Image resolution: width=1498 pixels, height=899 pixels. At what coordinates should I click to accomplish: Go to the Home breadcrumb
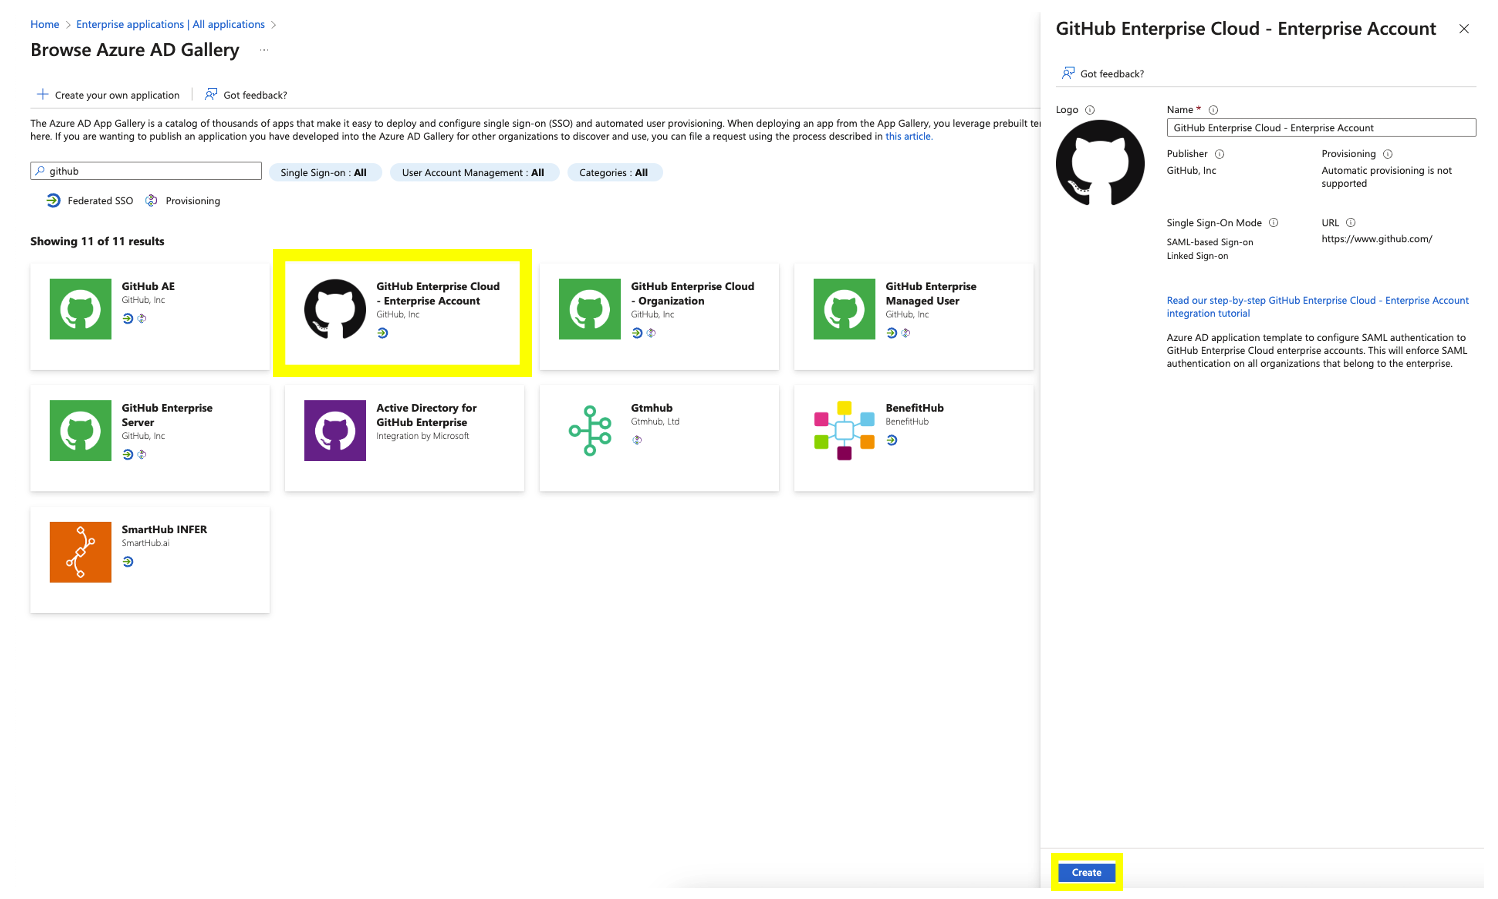45,24
